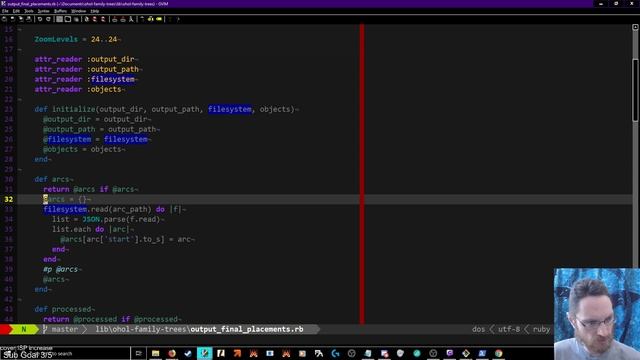Click the Print toolbar icon

point(29,19)
